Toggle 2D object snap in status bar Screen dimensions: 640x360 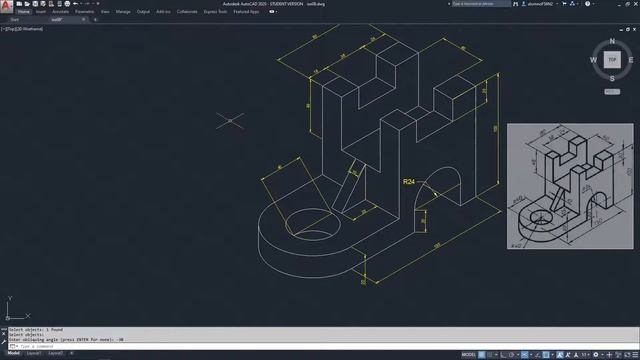pyautogui.click(x=545, y=355)
